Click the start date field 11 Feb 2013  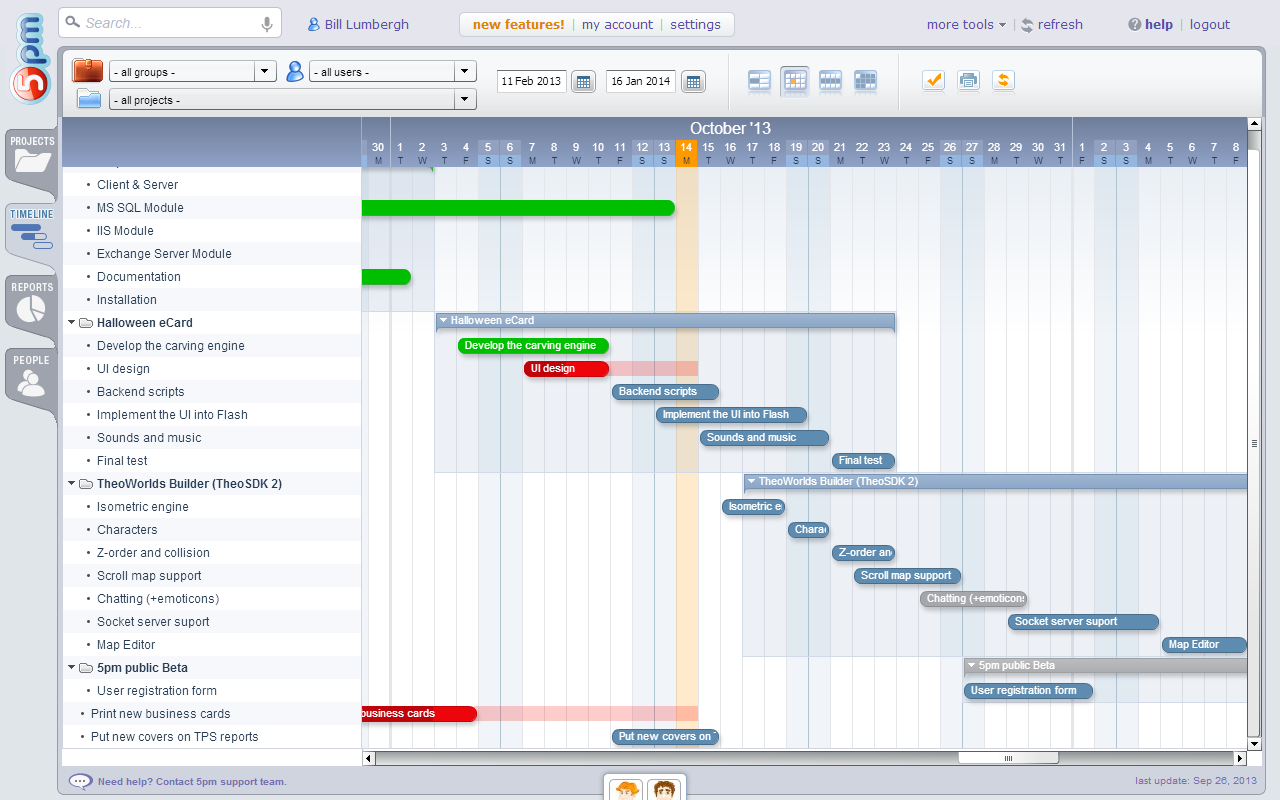click(x=532, y=81)
